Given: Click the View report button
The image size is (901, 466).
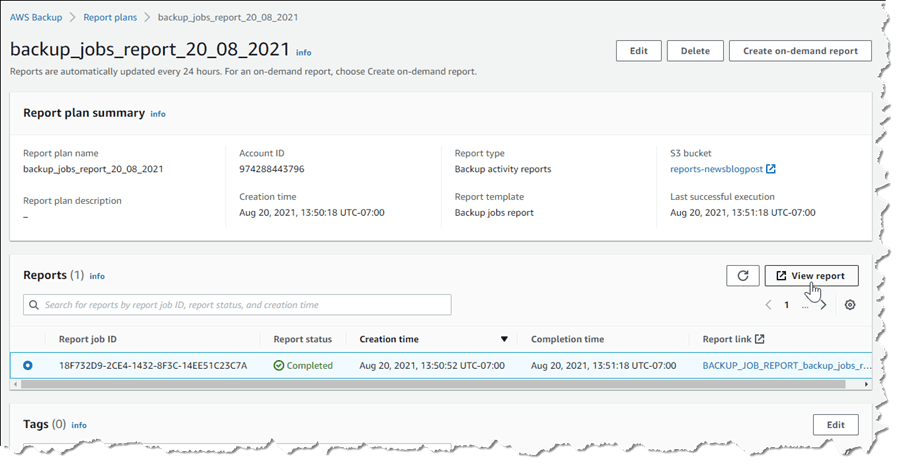Looking at the screenshot, I should (x=811, y=276).
